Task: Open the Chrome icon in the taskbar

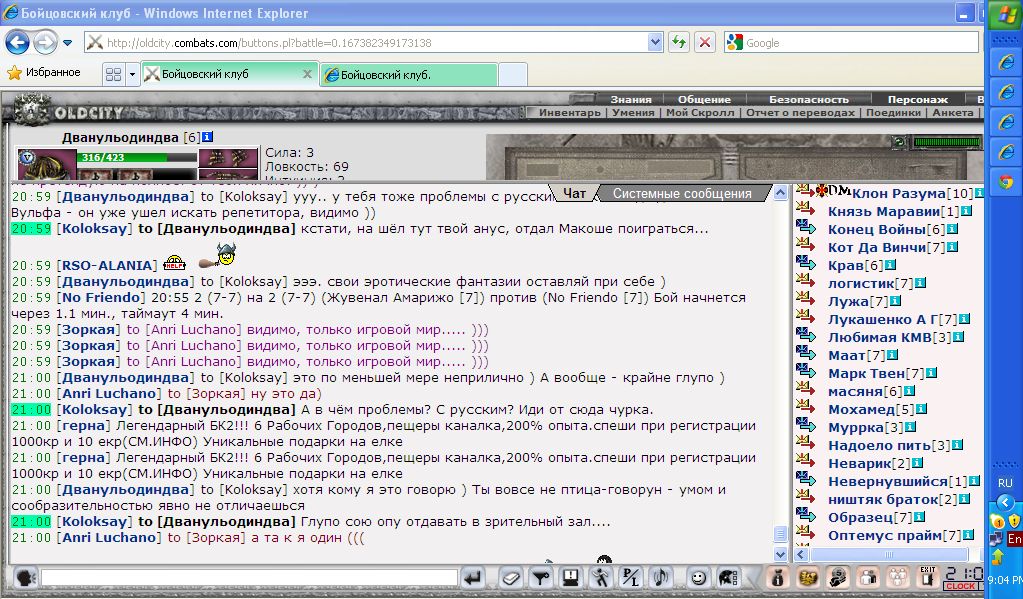Action: tap(1005, 182)
